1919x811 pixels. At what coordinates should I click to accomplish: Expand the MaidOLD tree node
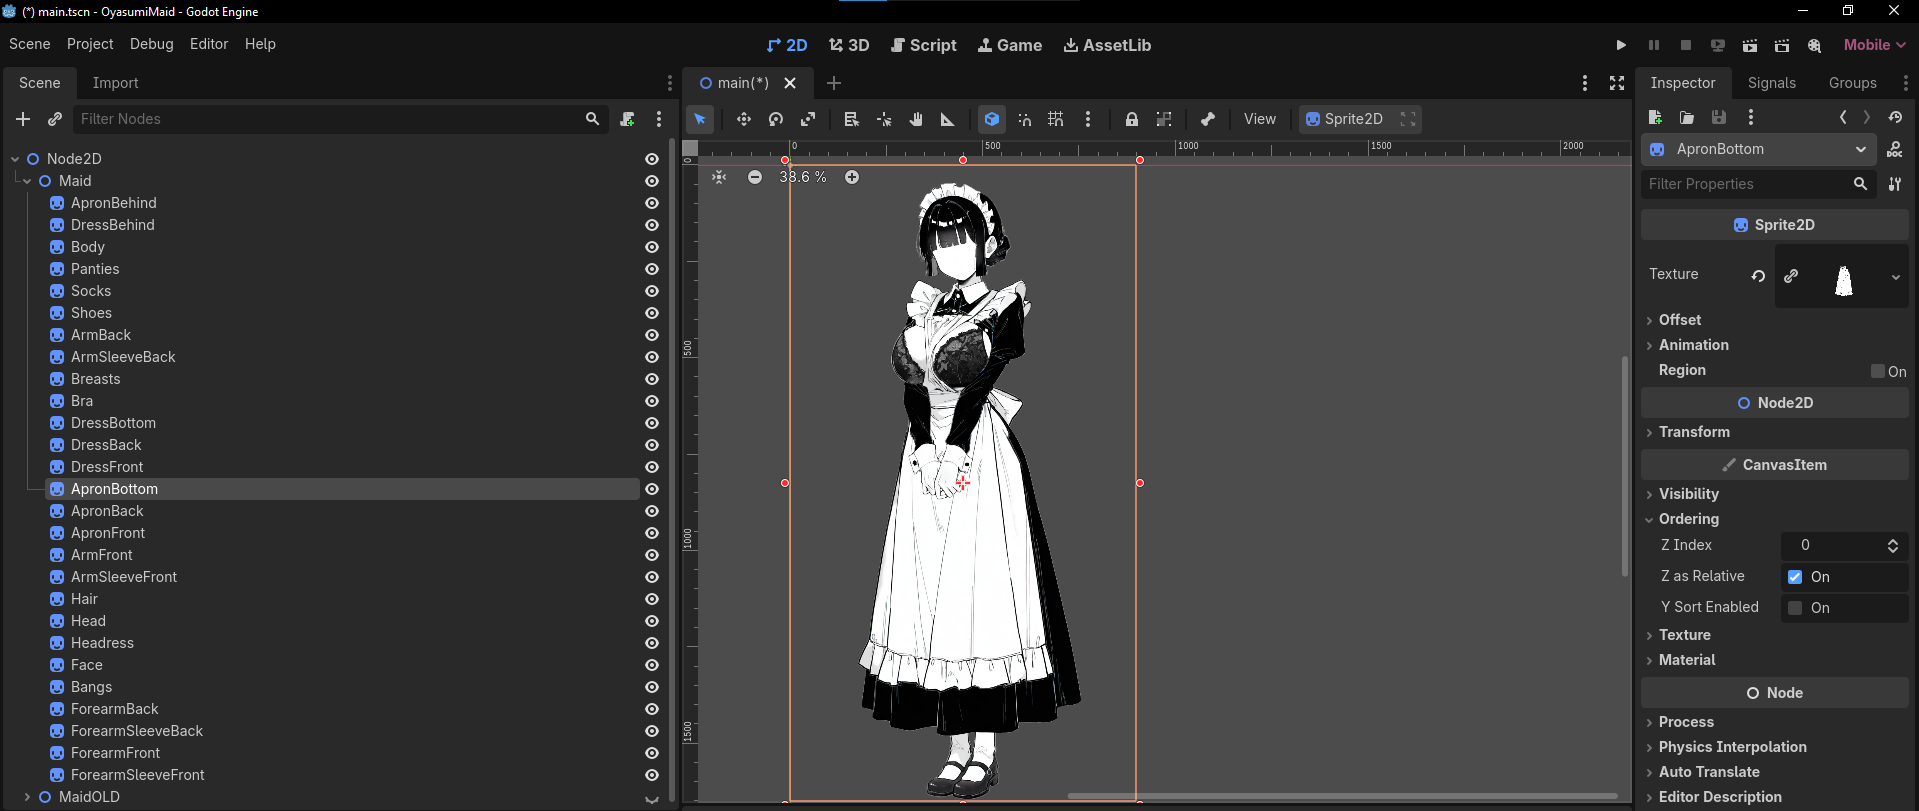pos(27,797)
